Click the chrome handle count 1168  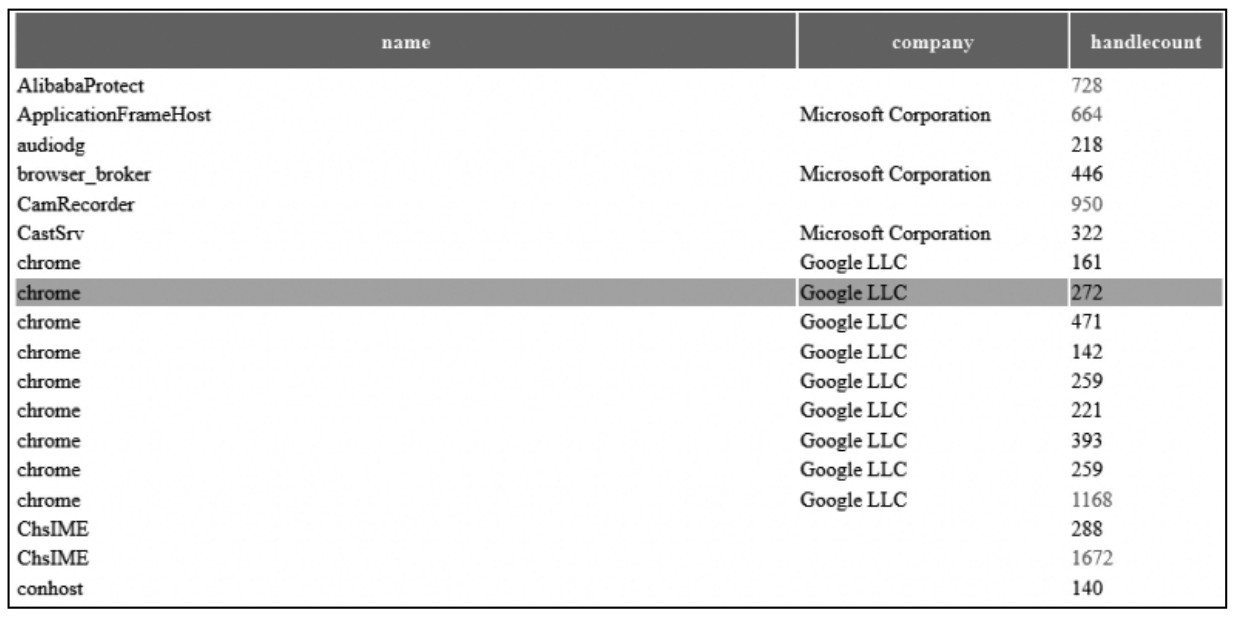(x=1090, y=500)
